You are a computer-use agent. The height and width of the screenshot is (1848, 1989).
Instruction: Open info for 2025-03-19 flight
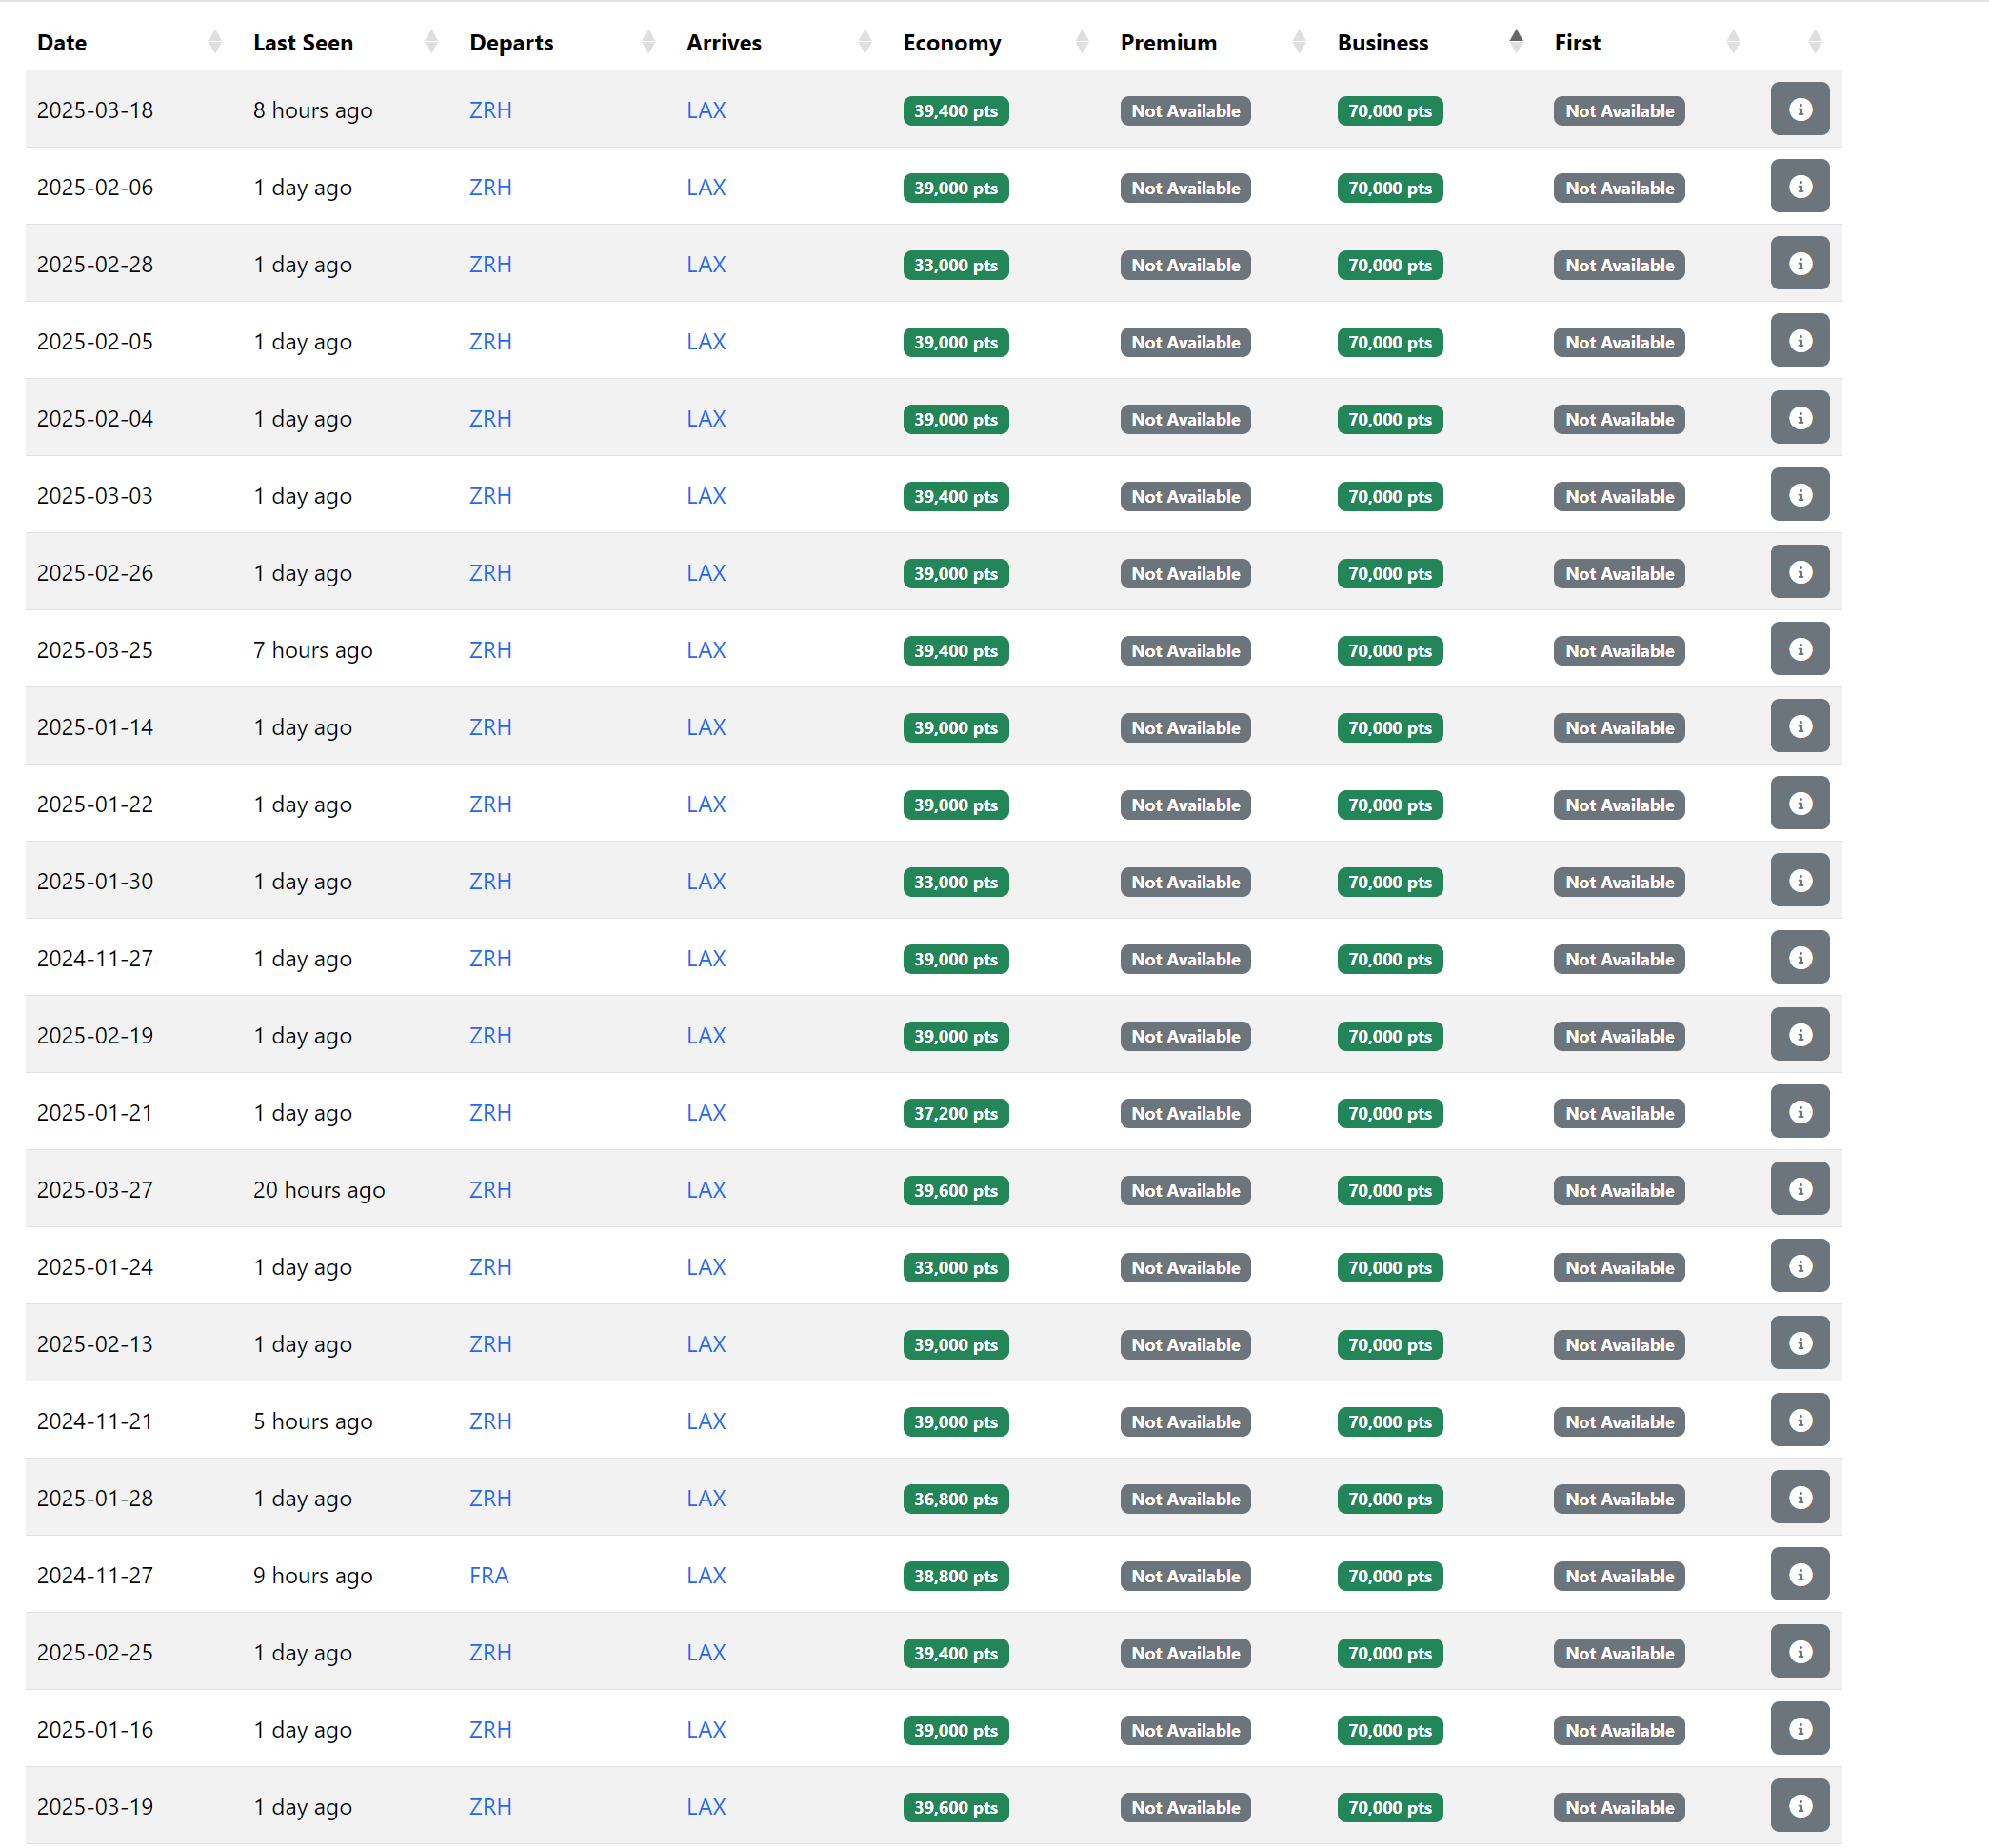pos(1799,1805)
